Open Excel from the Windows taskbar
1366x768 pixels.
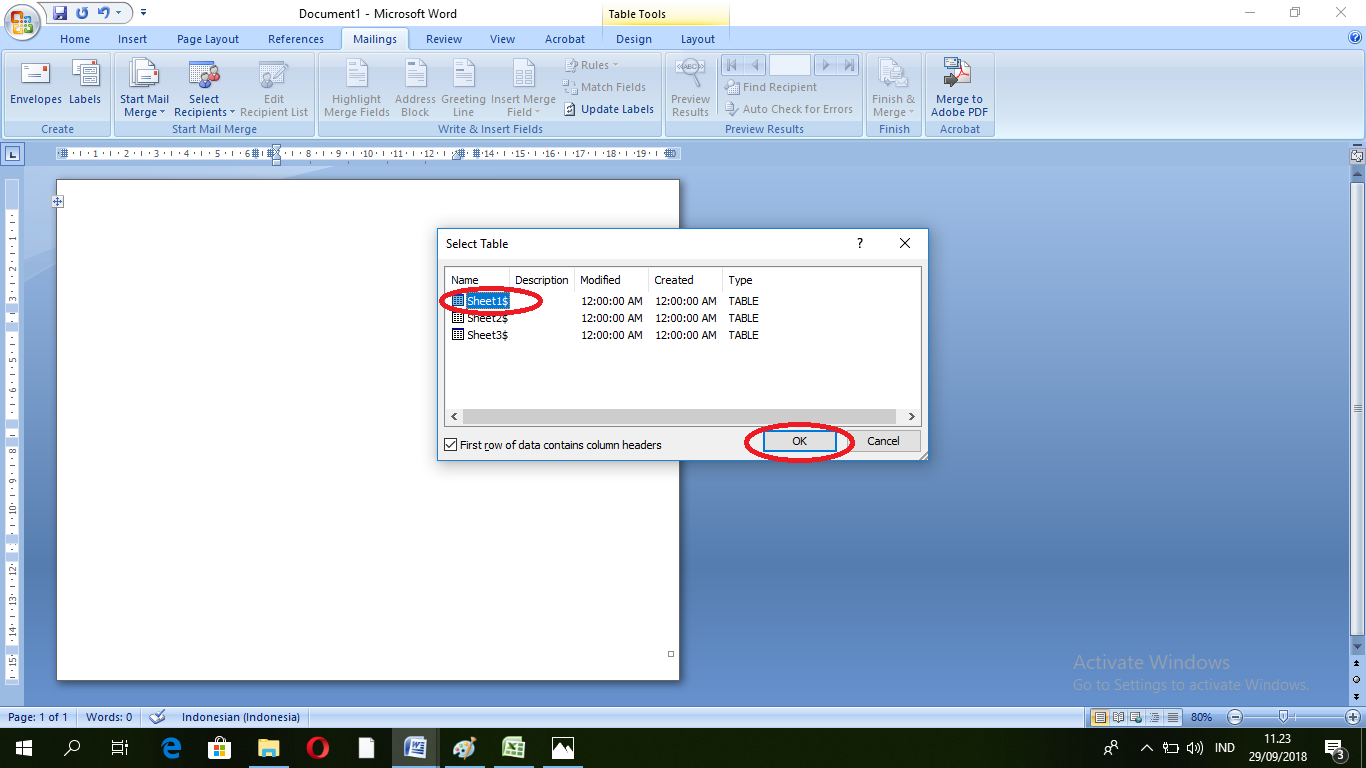coord(513,747)
